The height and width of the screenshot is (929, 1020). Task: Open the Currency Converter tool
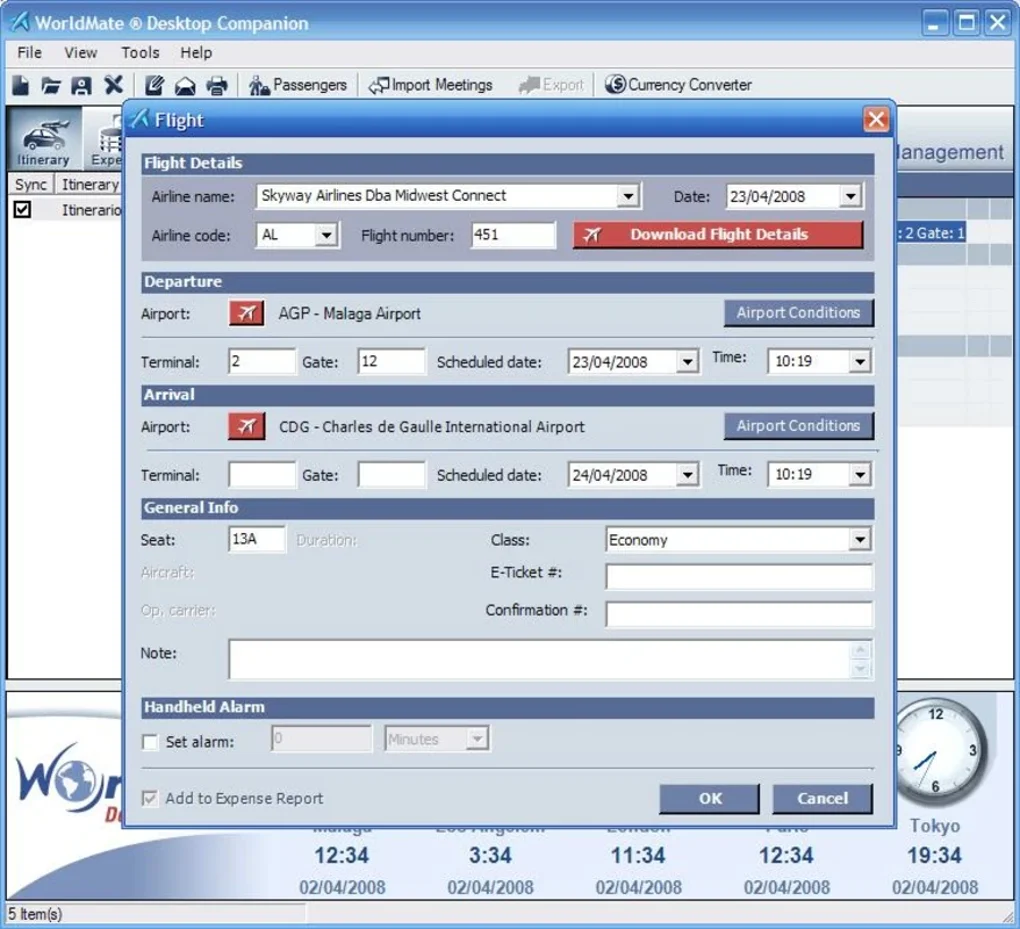point(678,85)
